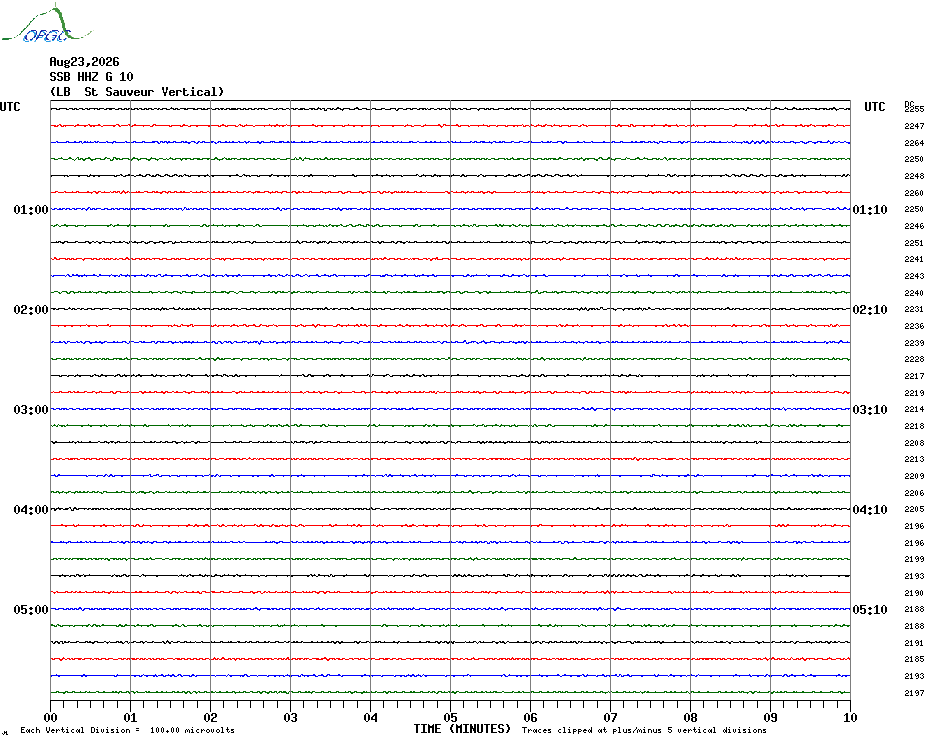Click the 01:00 time label
The height and width of the screenshot is (744, 930).
tap(31, 209)
